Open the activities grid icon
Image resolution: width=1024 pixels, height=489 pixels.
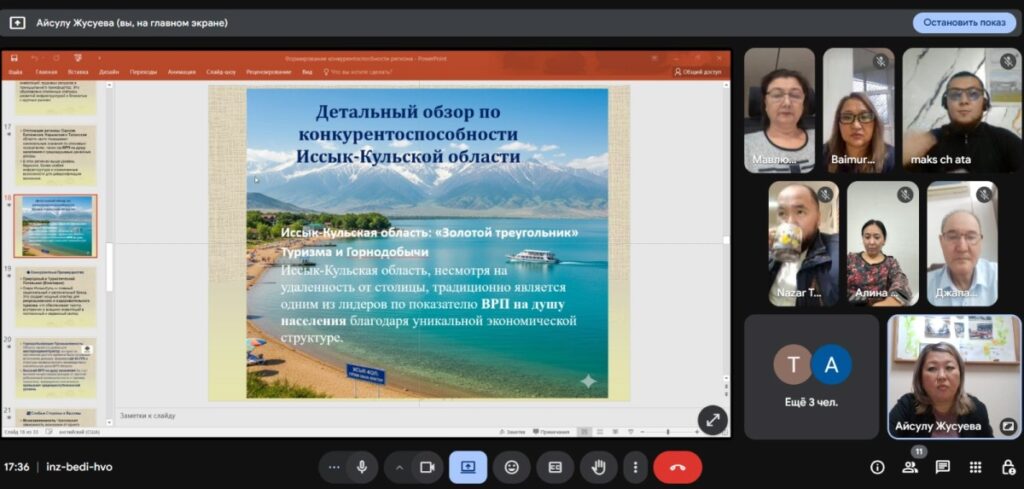[x=975, y=467]
